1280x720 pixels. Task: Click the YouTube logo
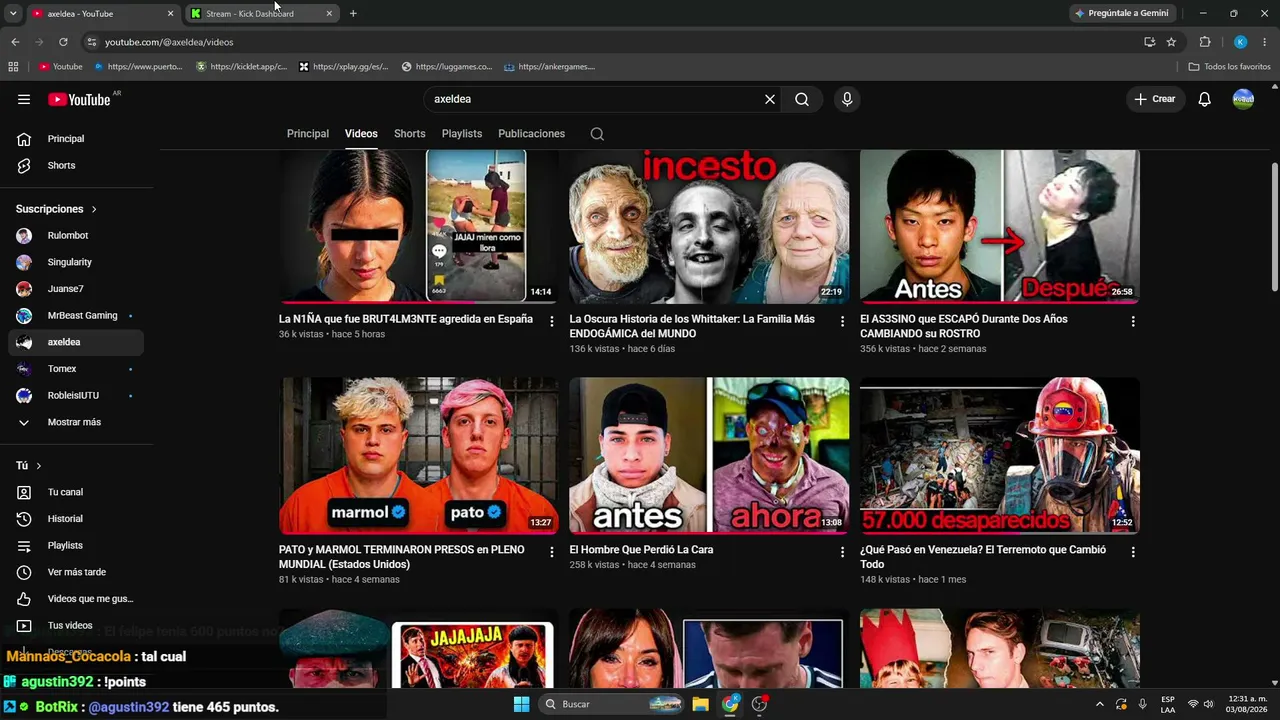79,99
